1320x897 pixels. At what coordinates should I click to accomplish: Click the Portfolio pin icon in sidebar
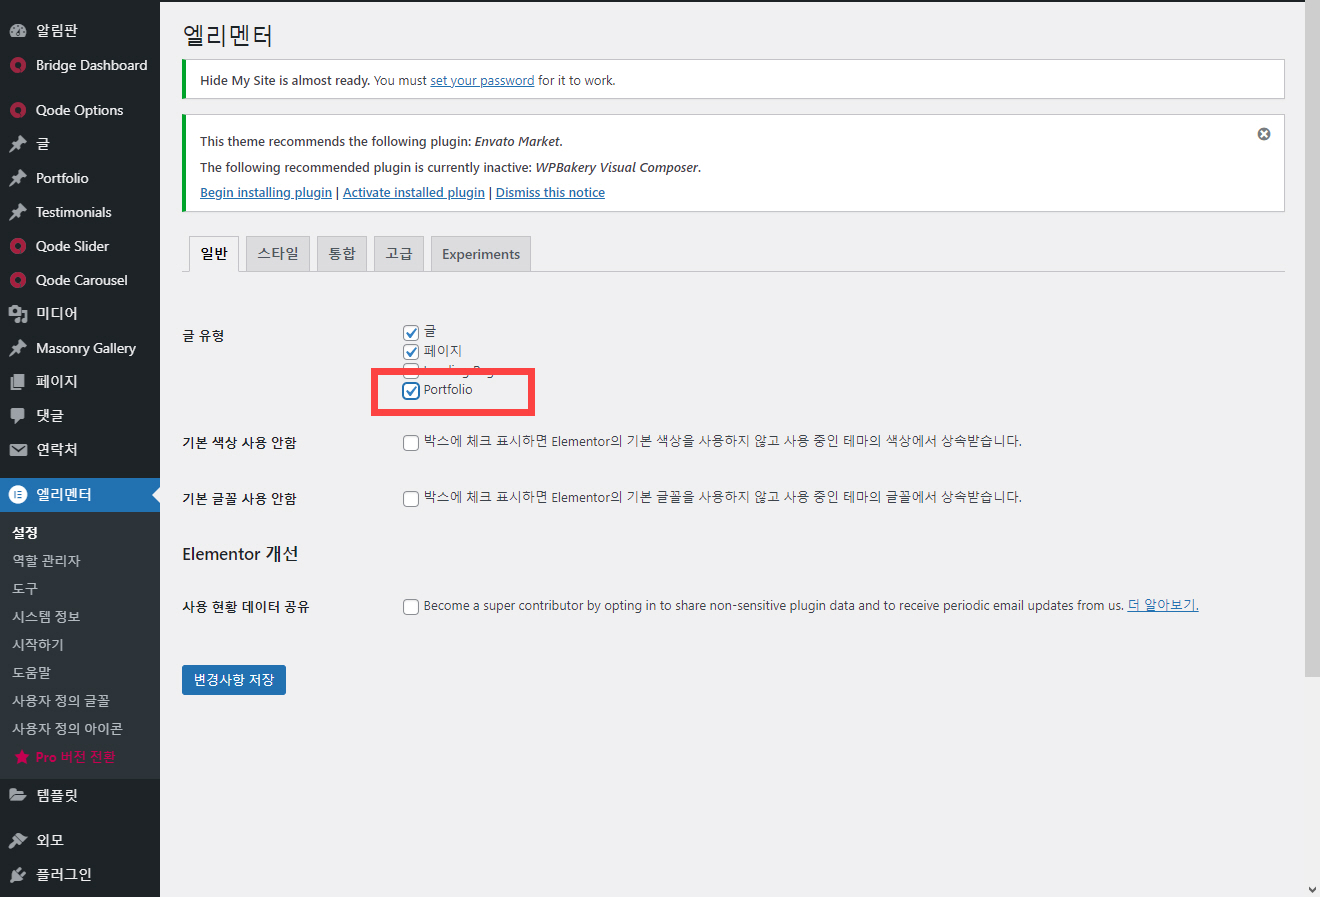coord(18,178)
